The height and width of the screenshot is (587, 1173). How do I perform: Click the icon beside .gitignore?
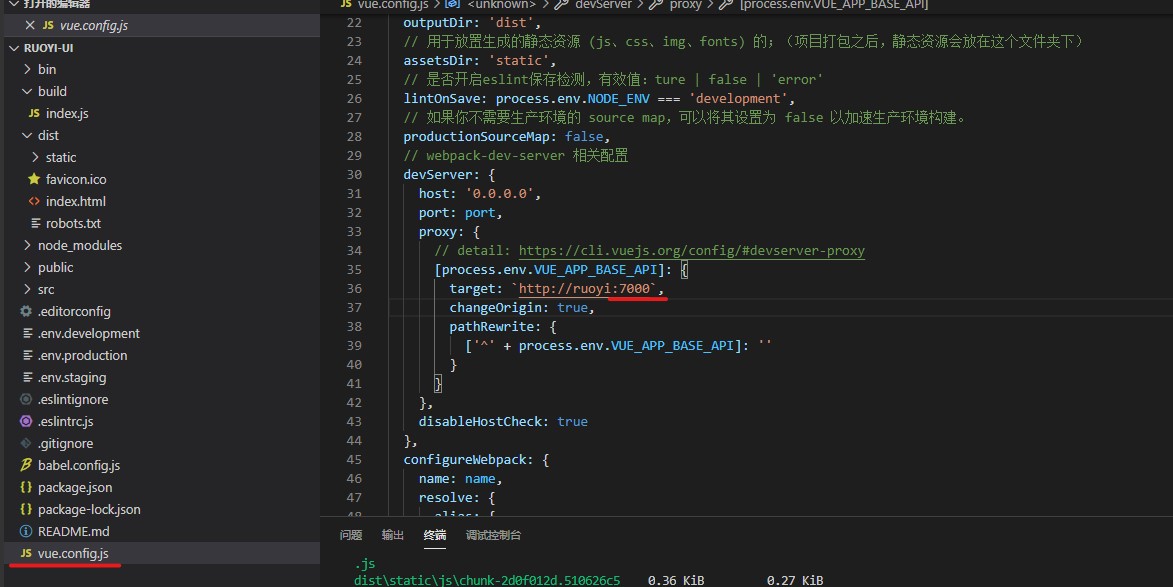click(28, 443)
